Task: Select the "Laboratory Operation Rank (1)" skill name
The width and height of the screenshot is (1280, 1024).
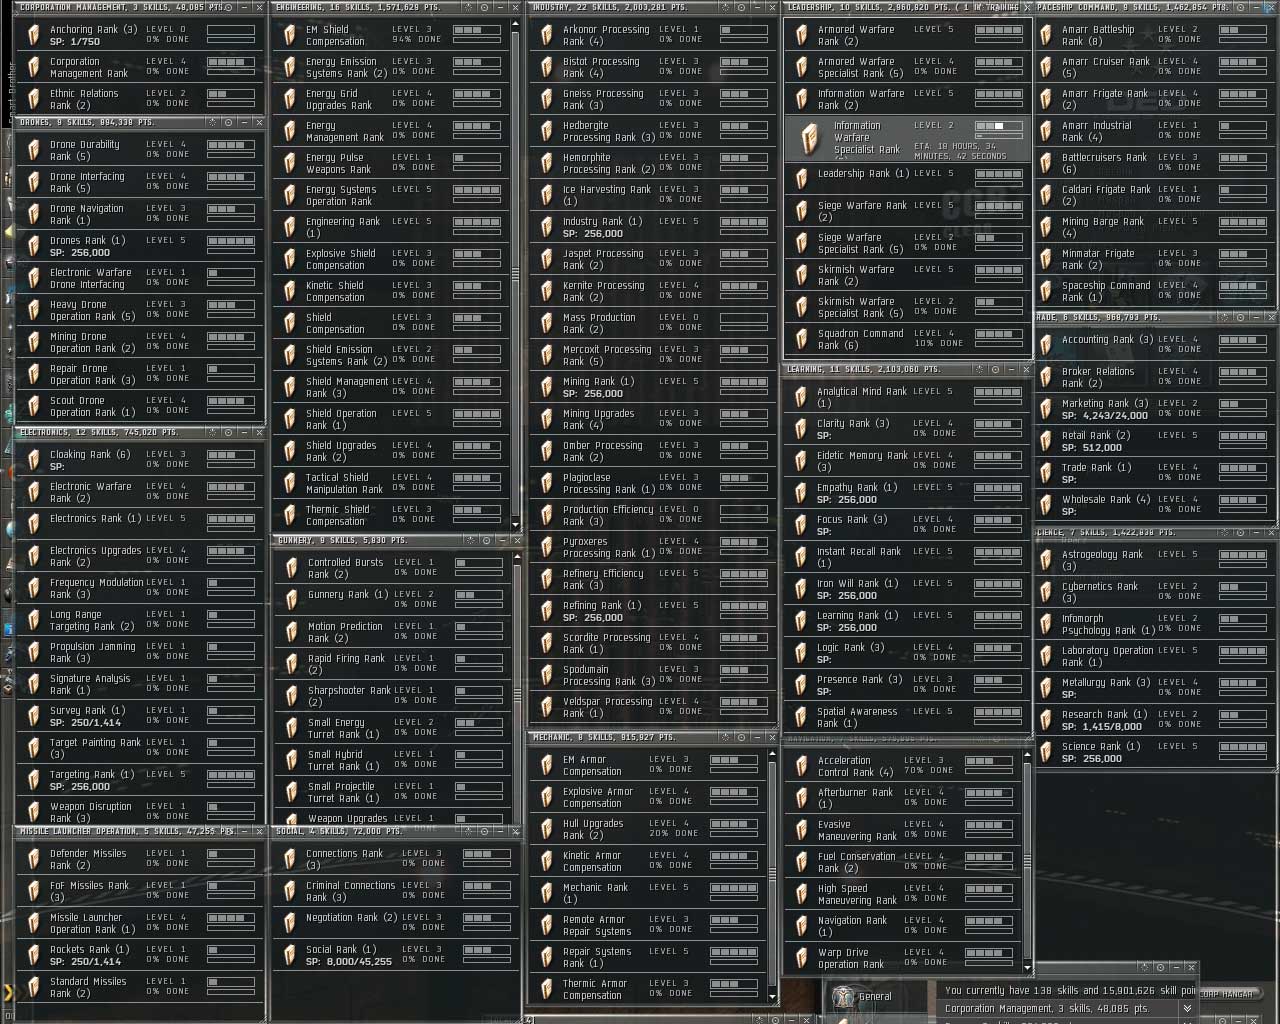Action: pos(1108,656)
